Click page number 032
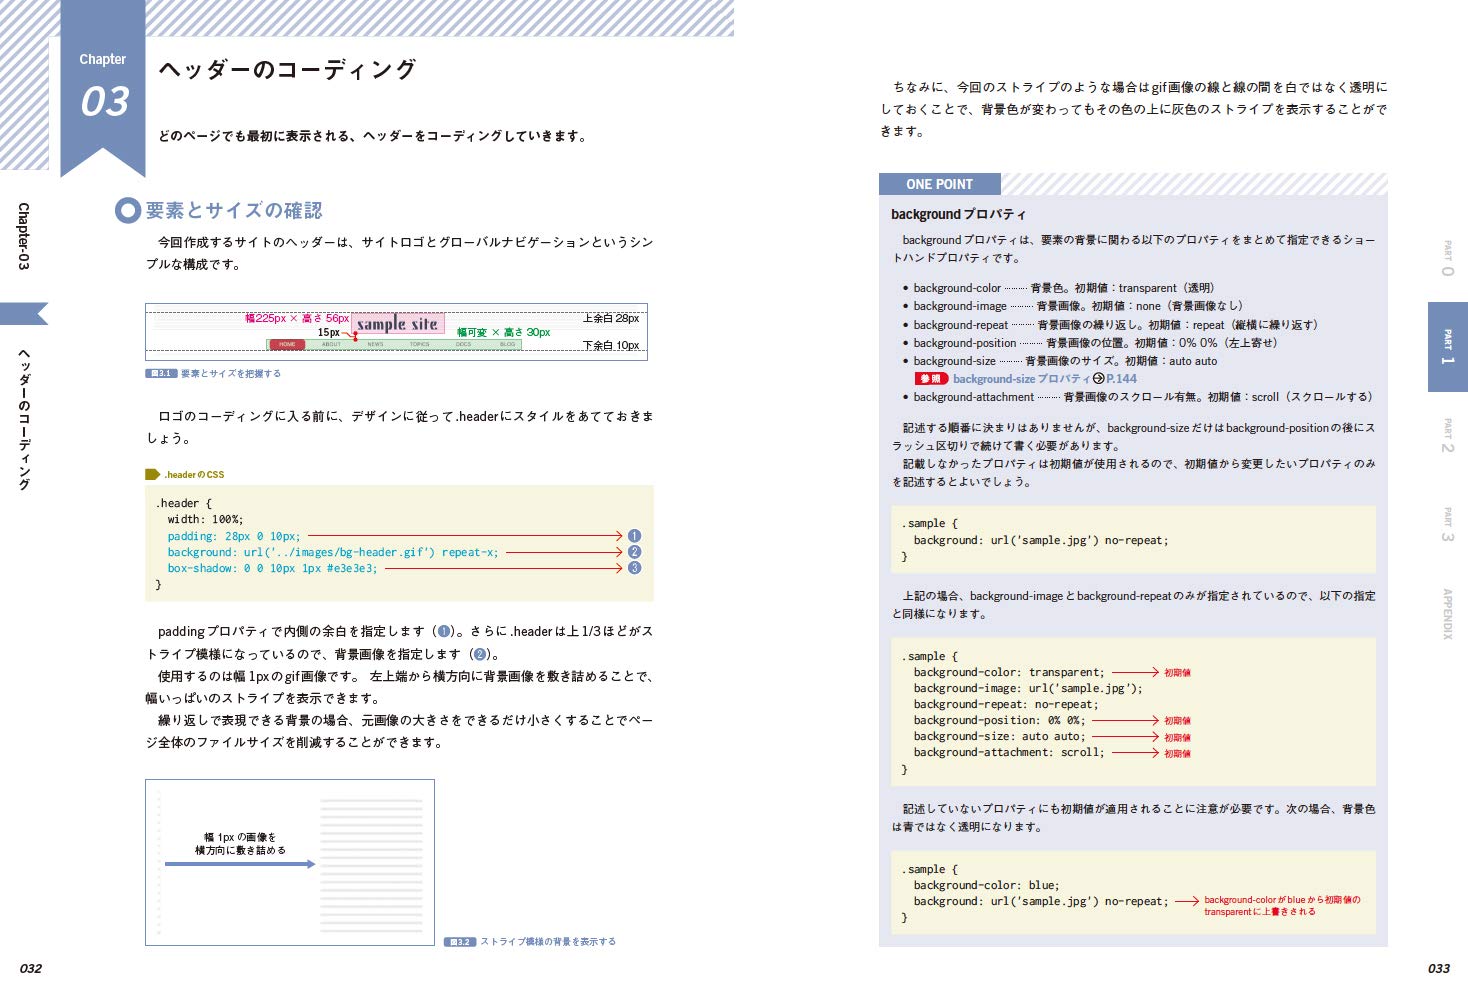1468x1000 pixels. (x=31, y=968)
